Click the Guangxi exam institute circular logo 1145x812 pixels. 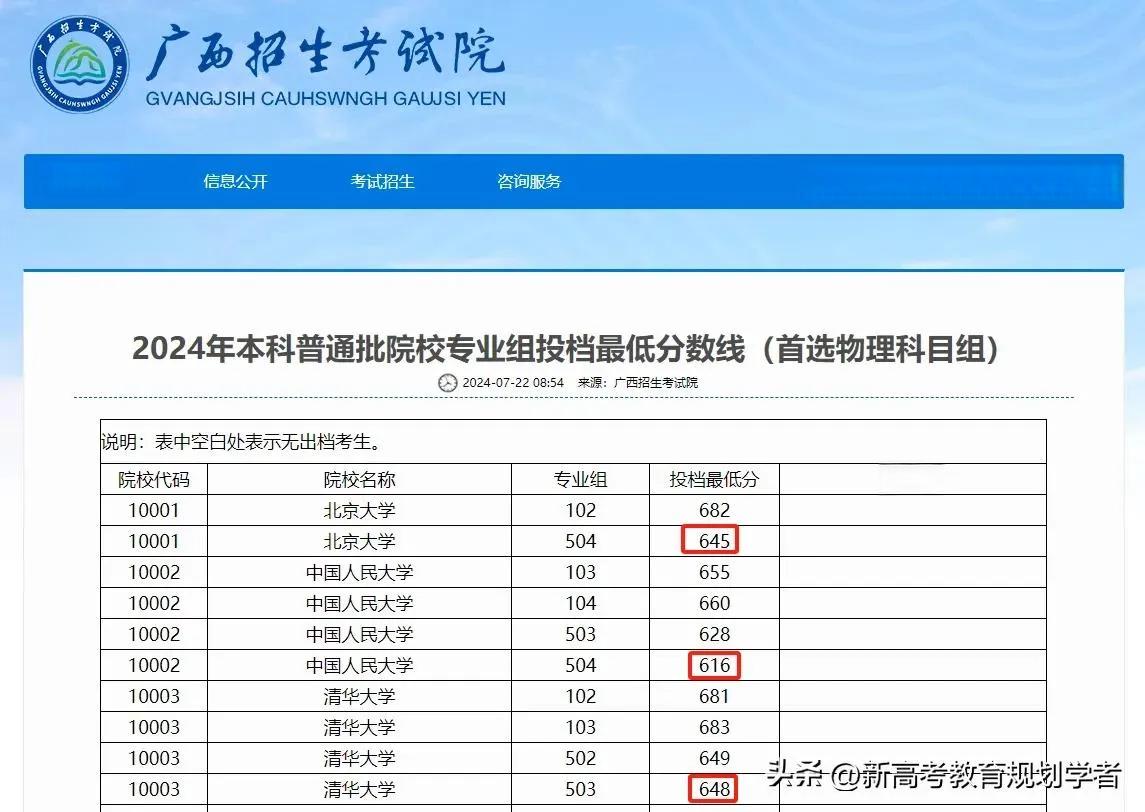(x=78, y=63)
